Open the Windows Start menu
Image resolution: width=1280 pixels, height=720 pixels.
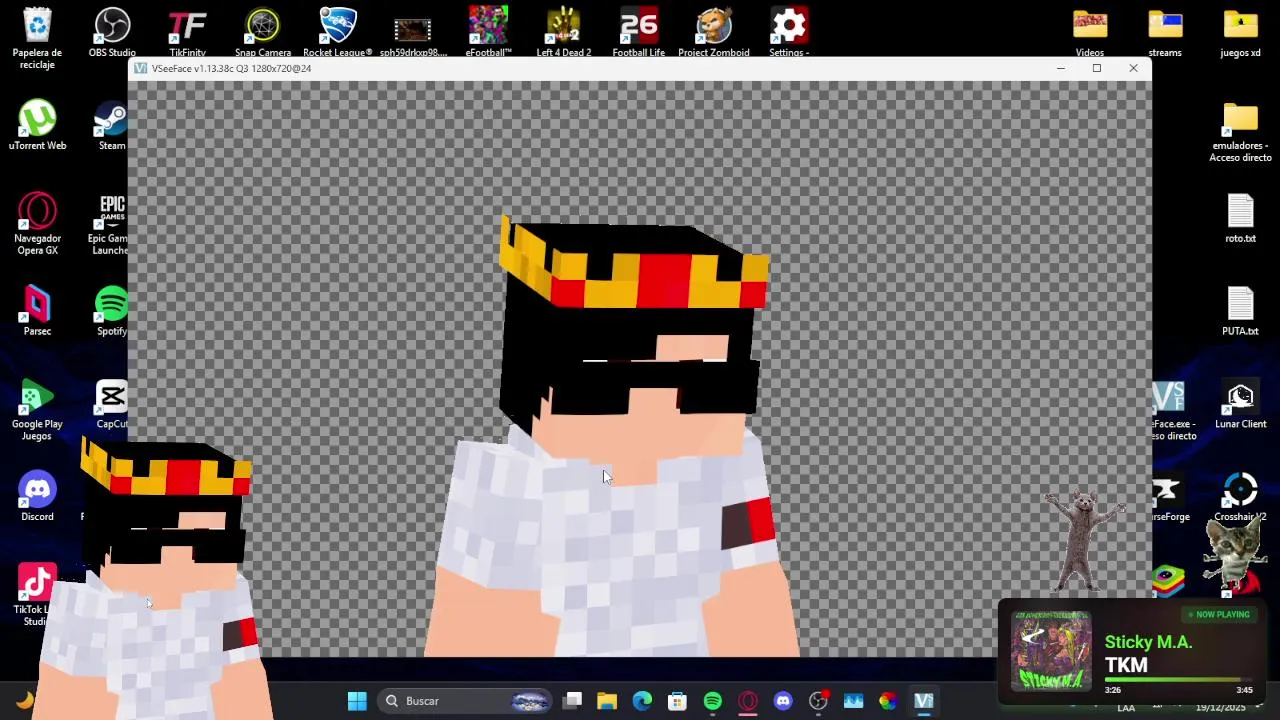(x=357, y=701)
